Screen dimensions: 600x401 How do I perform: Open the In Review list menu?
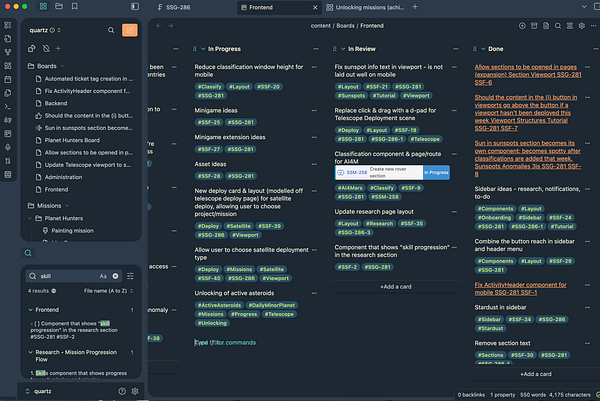point(456,49)
